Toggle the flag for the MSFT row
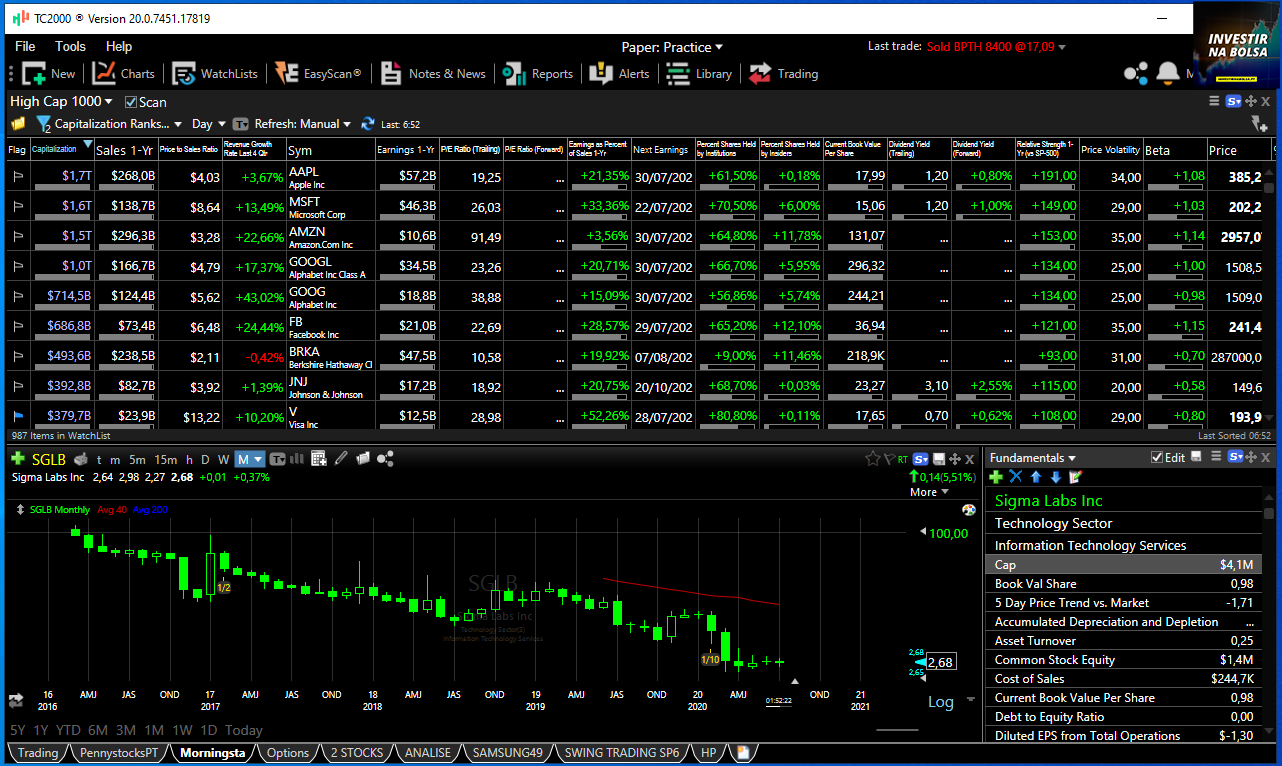Screen dimensions: 1282x766 coord(17,207)
